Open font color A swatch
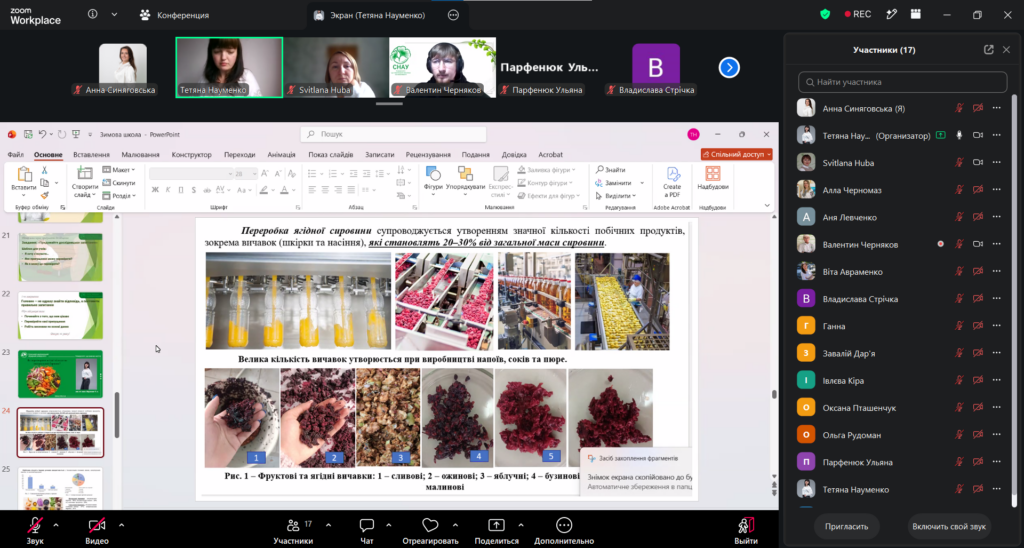The height and width of the screenshot is (548, 1024). pyautogui.click(x=284, y=190)
